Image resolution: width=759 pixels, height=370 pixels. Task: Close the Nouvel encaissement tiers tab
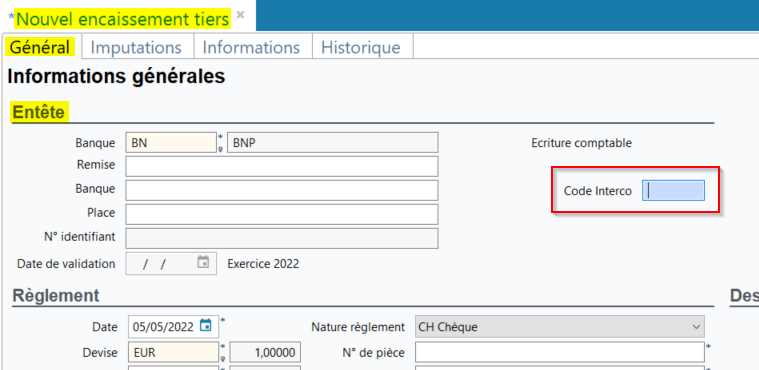(240, 15)
